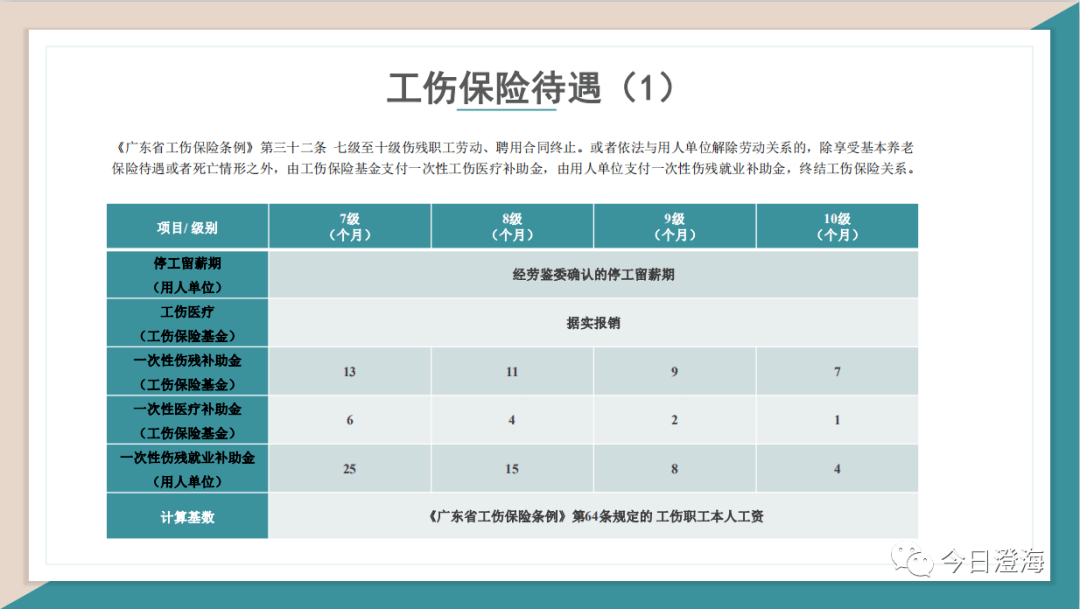
Task: Click value 6 in 一次性医疗补助金 row
Action: coord(350,420)
